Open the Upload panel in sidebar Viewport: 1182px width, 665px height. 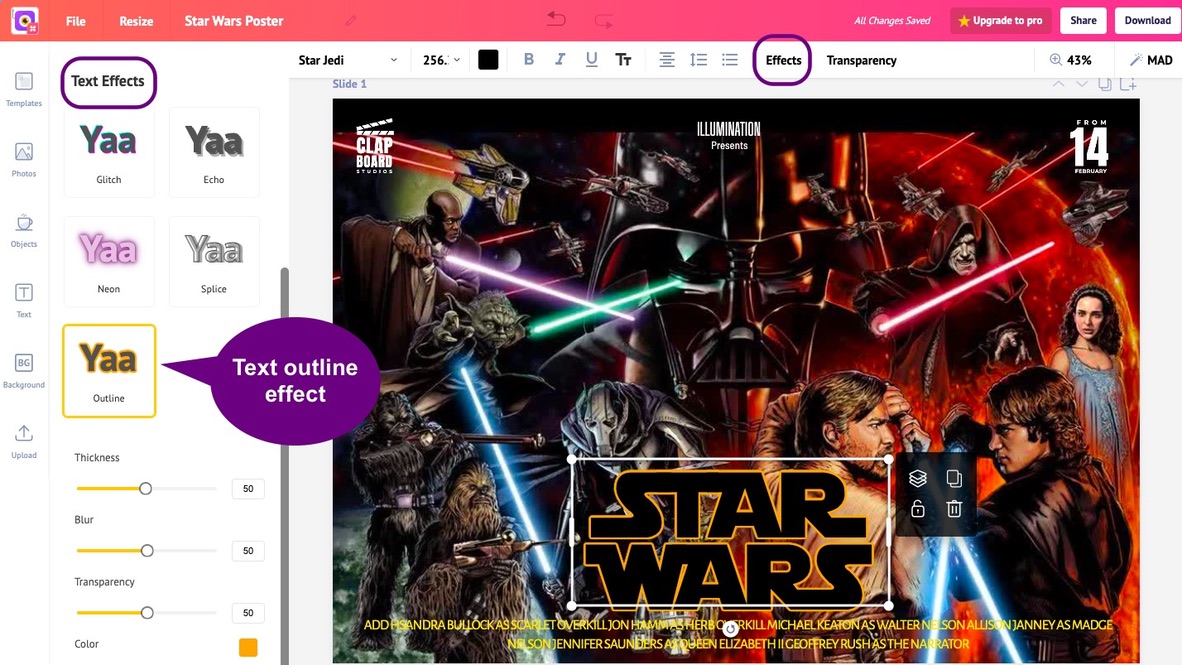(x=23, y=441)
